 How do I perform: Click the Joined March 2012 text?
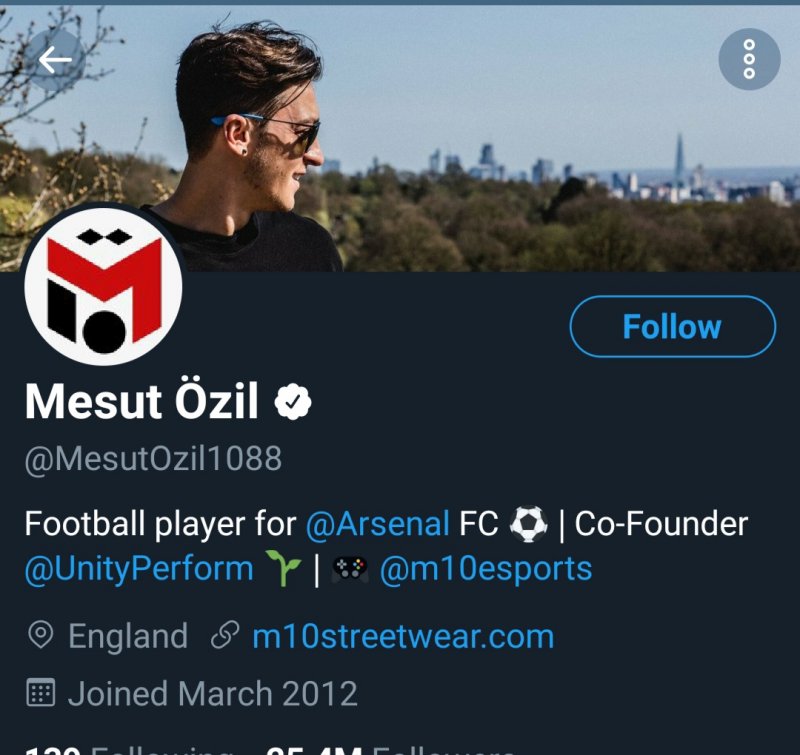212,693
